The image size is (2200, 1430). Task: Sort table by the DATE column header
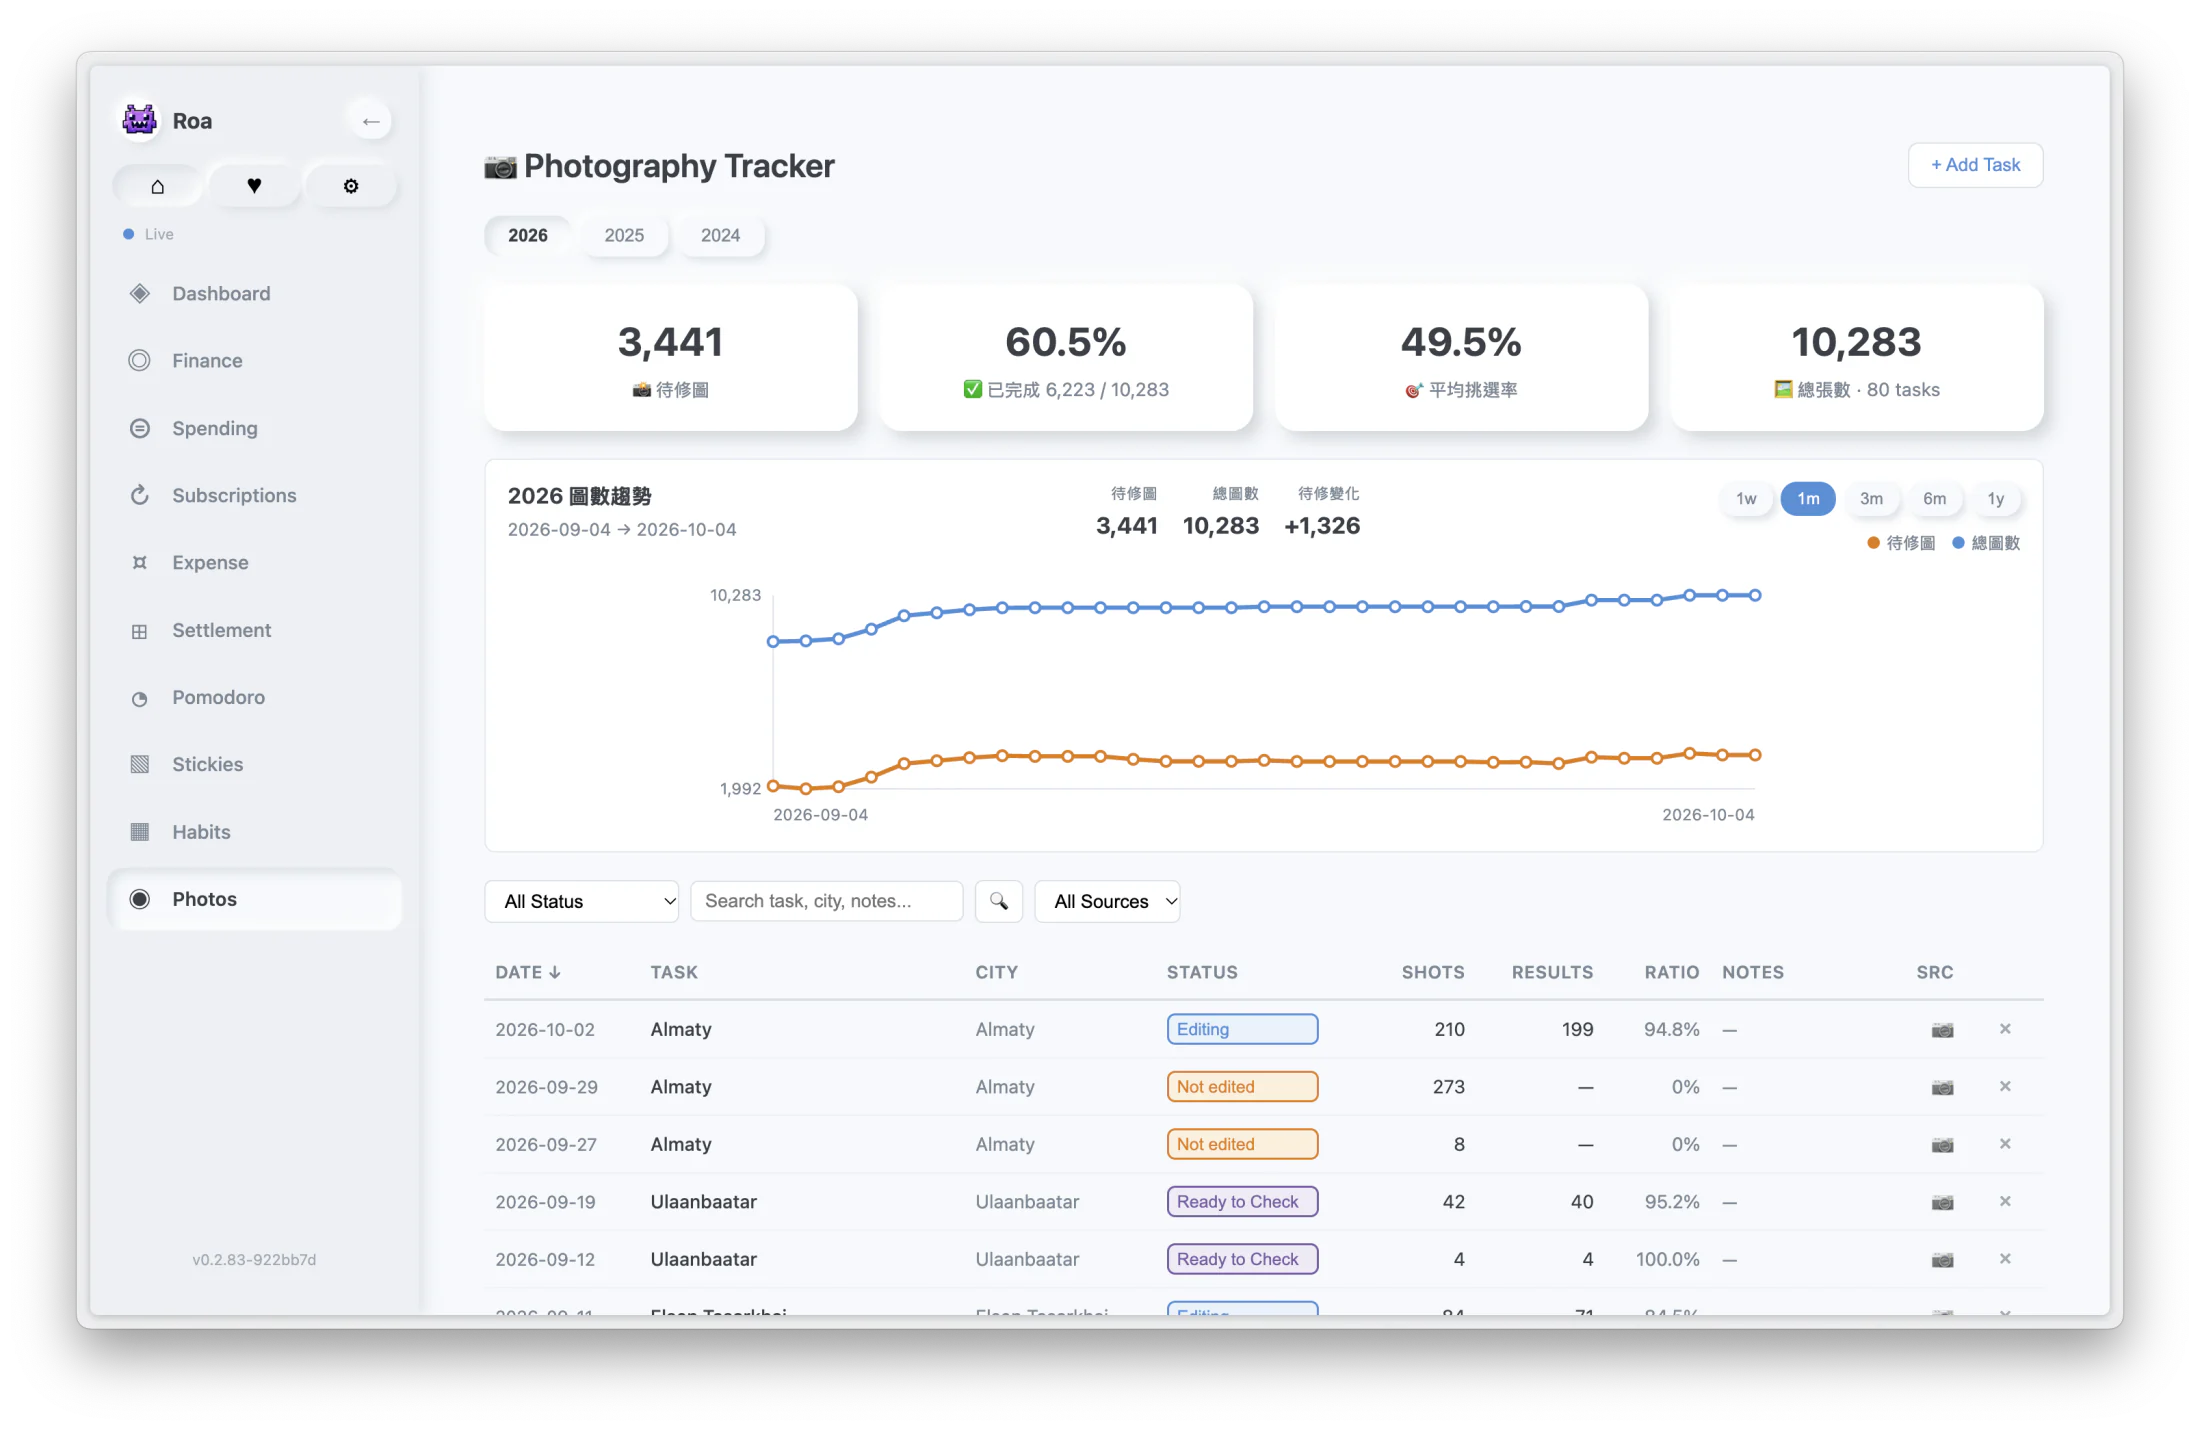528,972
